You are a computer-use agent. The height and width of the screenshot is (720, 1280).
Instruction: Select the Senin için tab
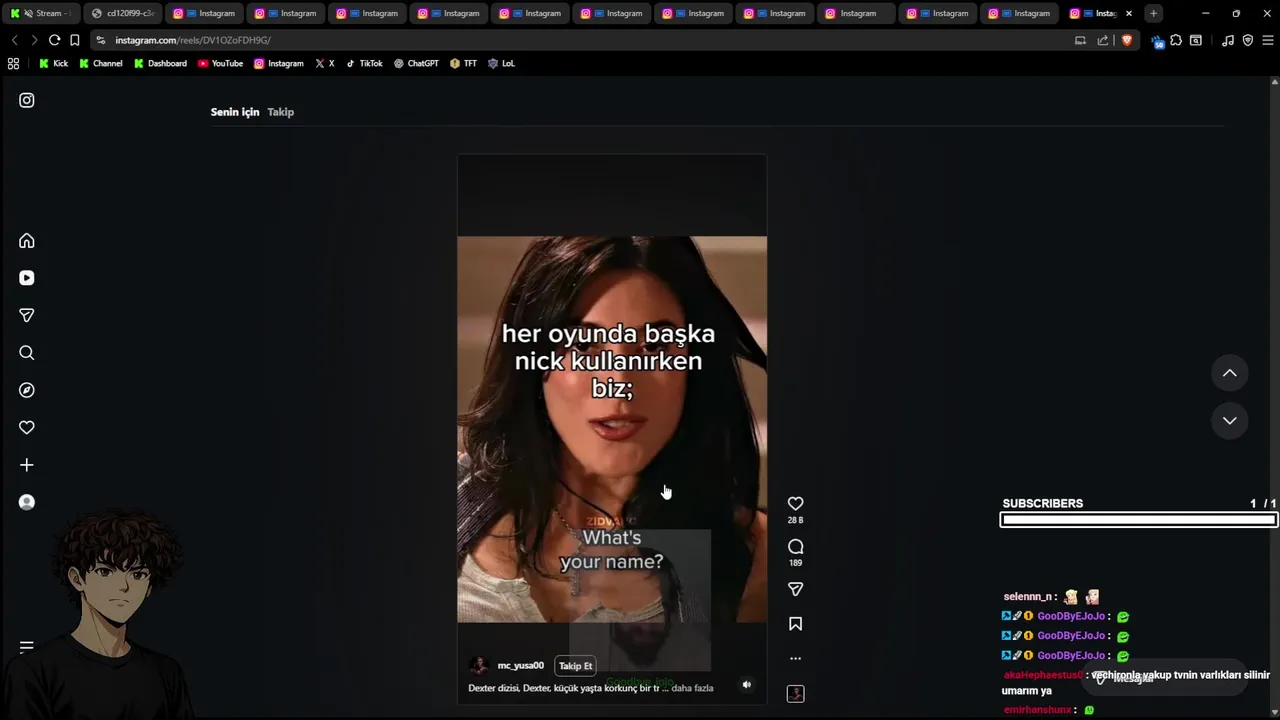pos(235,112)
